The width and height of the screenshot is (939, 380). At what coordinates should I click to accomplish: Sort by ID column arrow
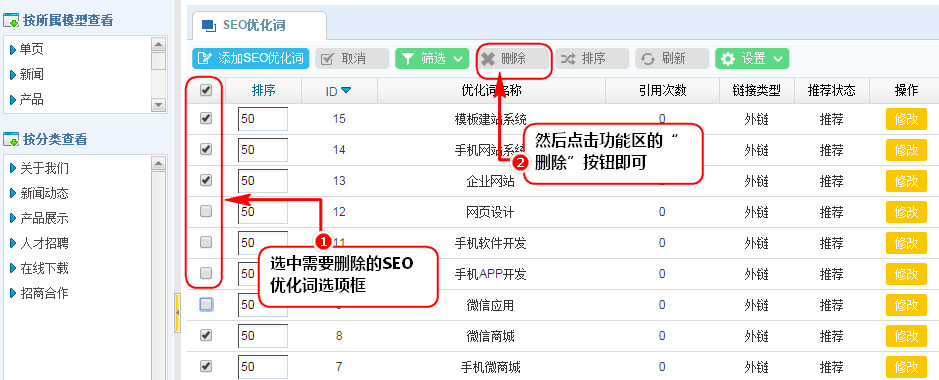click(346, 91)
